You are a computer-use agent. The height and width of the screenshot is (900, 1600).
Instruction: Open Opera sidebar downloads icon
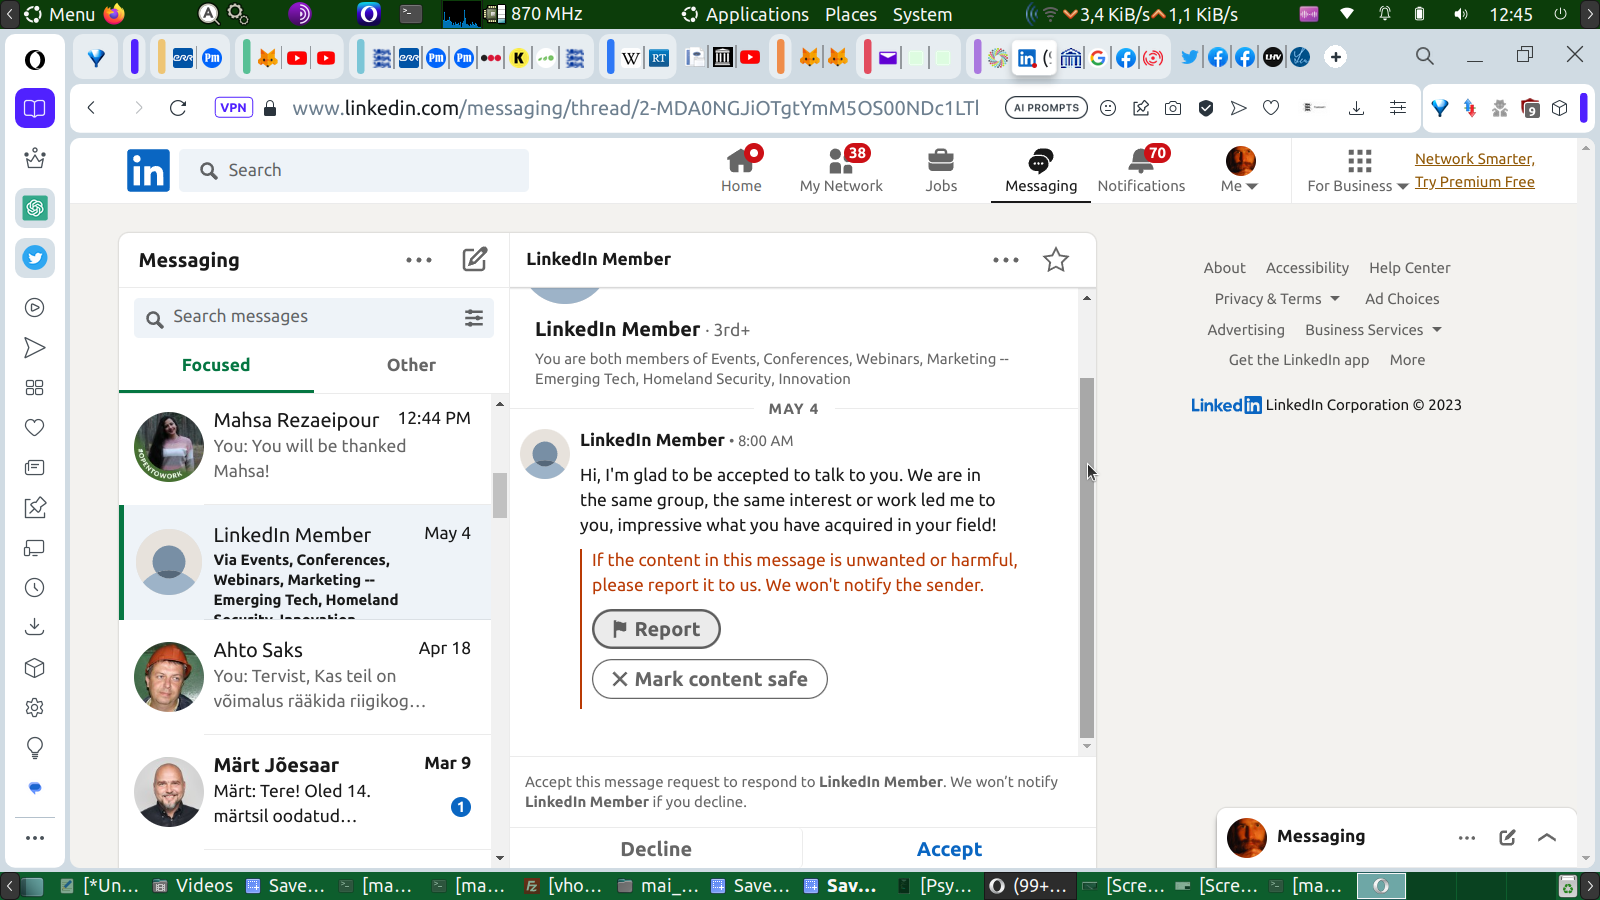click(x=35, y=627)
